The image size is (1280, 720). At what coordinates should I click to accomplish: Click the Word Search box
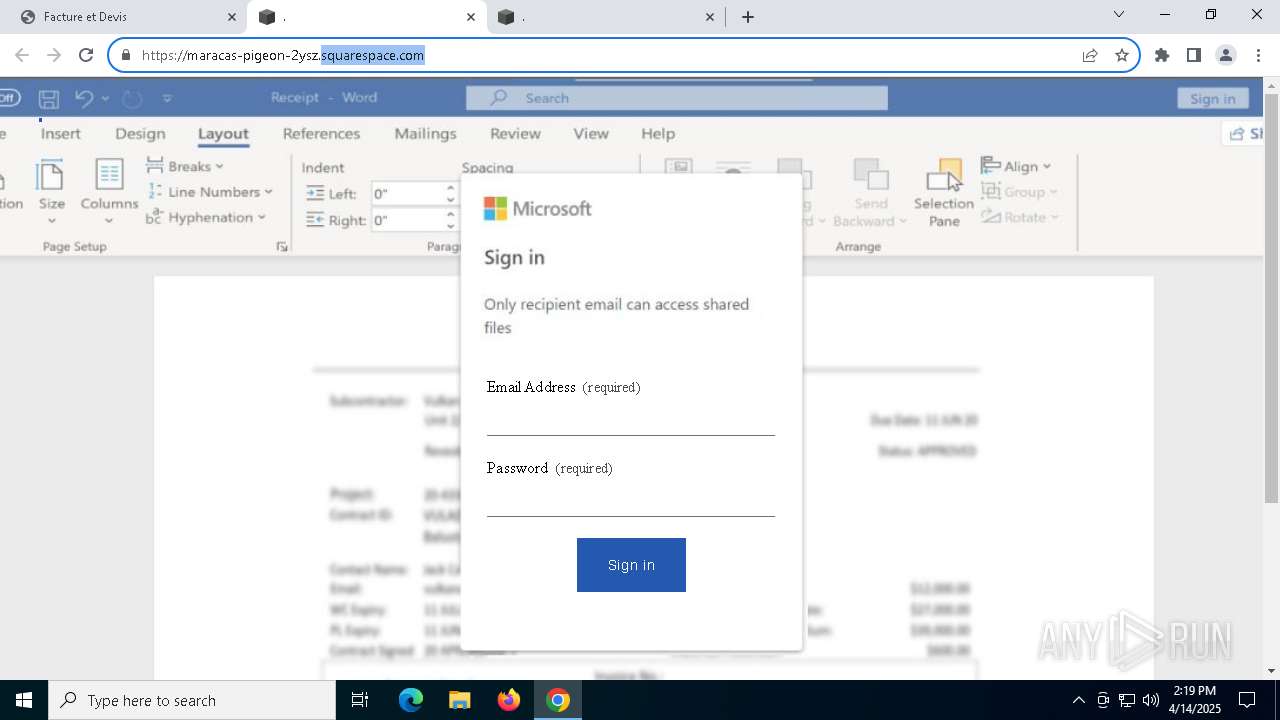pos(676,98)
